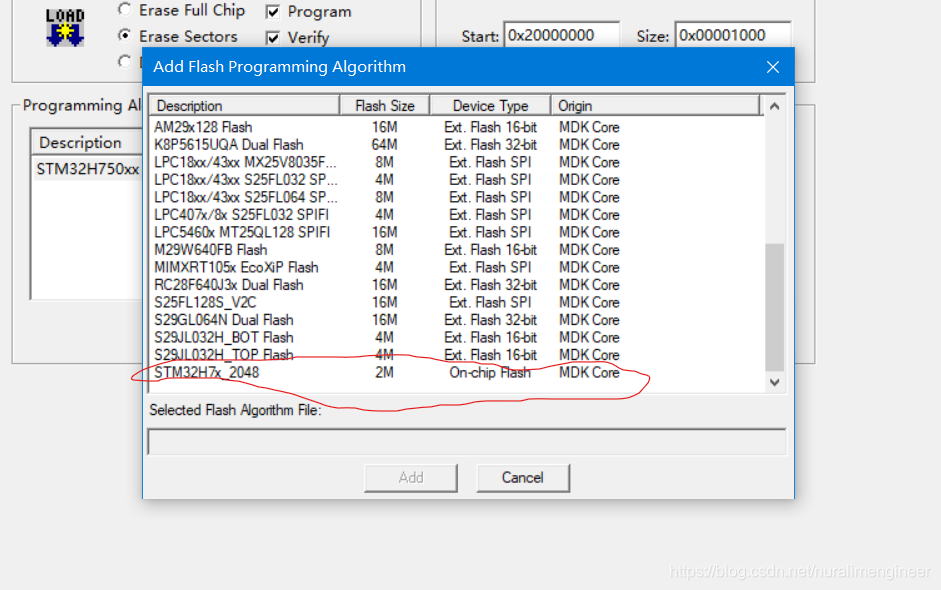
Task: Edit the Size field 0x00001000
Action: pyautogui.click(x=733, y=35)
